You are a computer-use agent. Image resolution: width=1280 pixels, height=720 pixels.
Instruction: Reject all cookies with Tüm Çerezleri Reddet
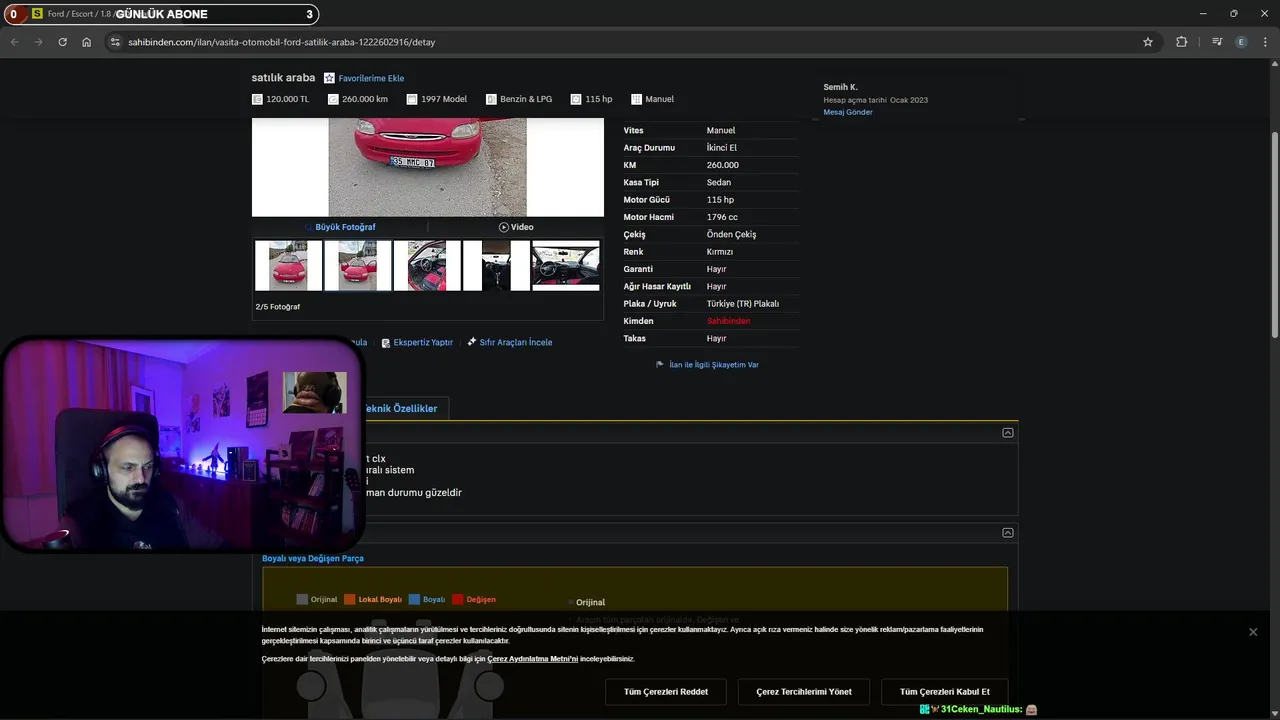(x=666, y=692)
